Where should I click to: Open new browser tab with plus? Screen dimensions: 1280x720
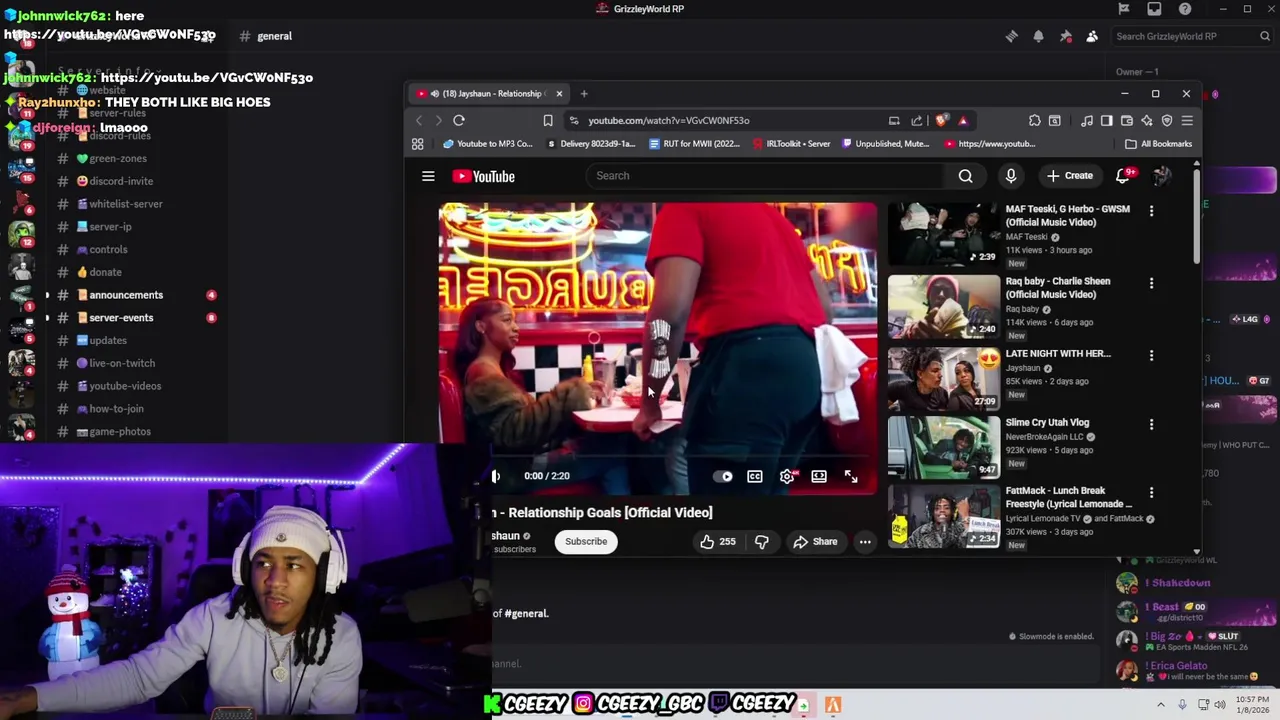point(585,93)
